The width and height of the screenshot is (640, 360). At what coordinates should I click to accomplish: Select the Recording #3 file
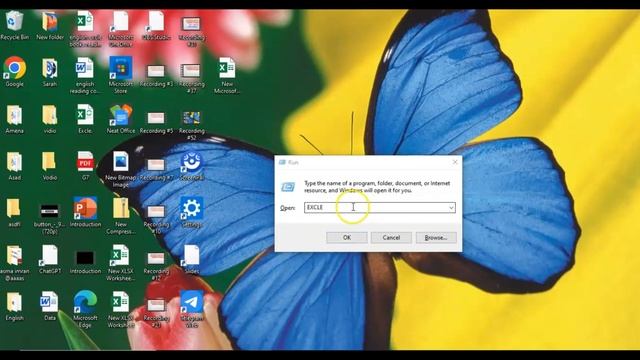click(x=156, y=75)
